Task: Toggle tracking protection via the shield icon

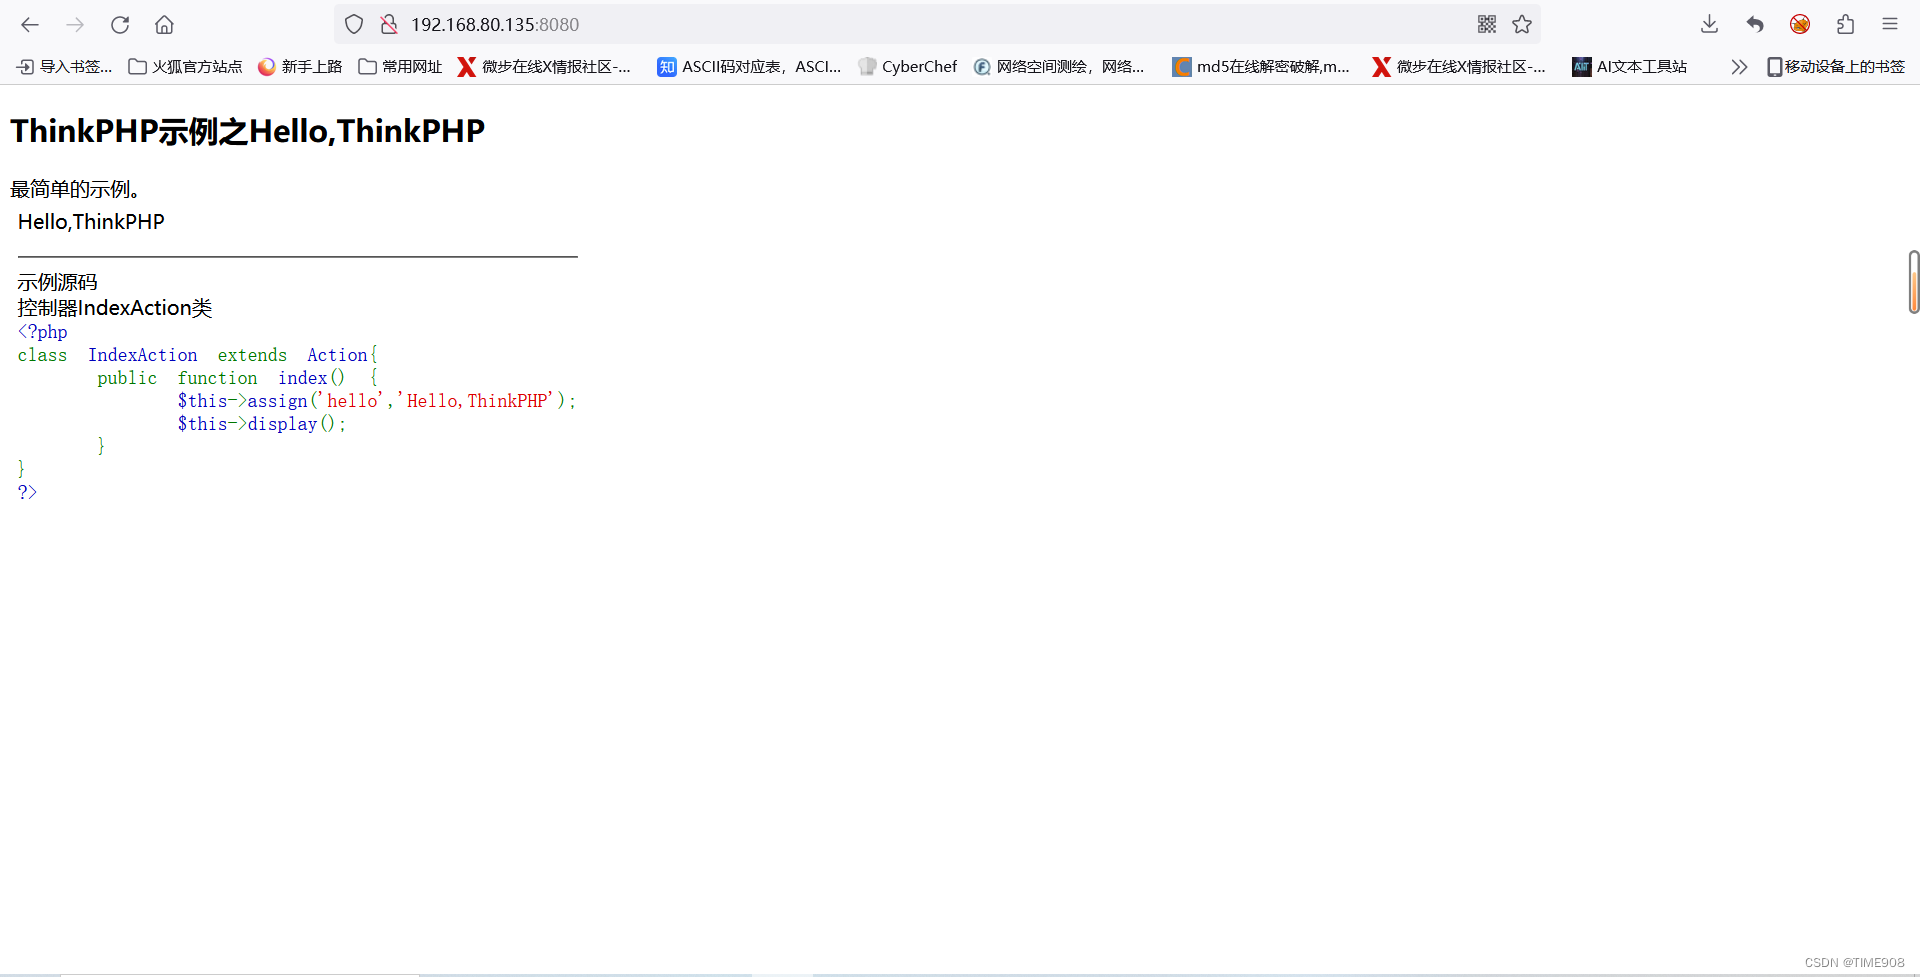Action: coord(353,24)
